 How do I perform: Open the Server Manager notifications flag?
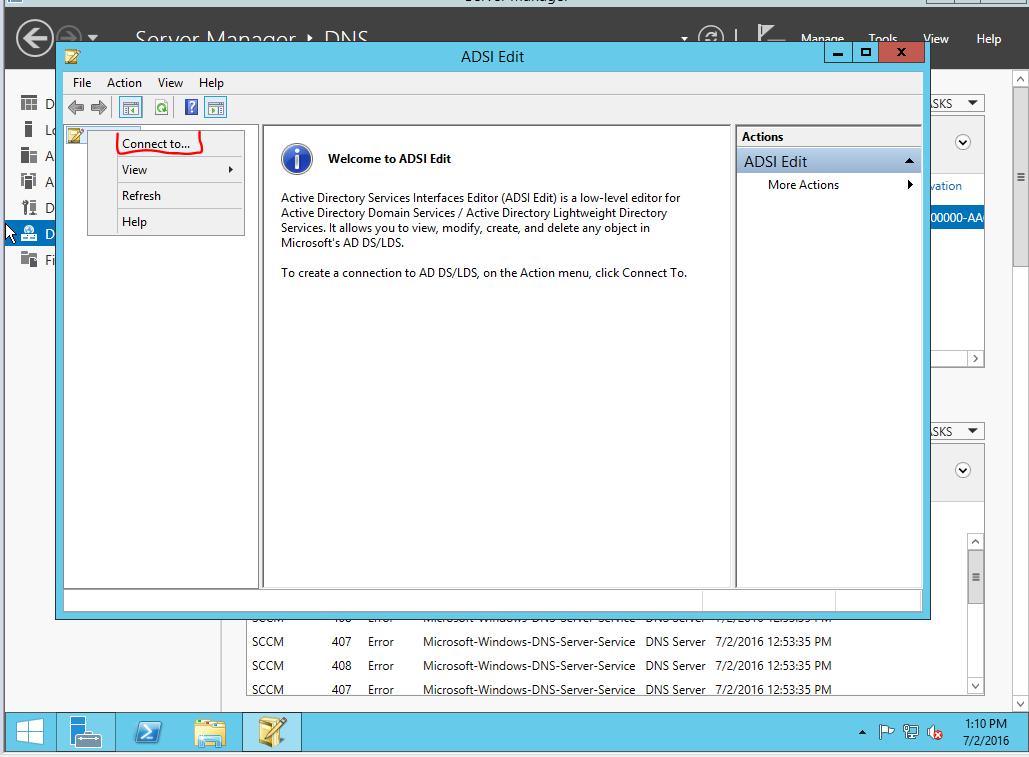tap(769, 34)
